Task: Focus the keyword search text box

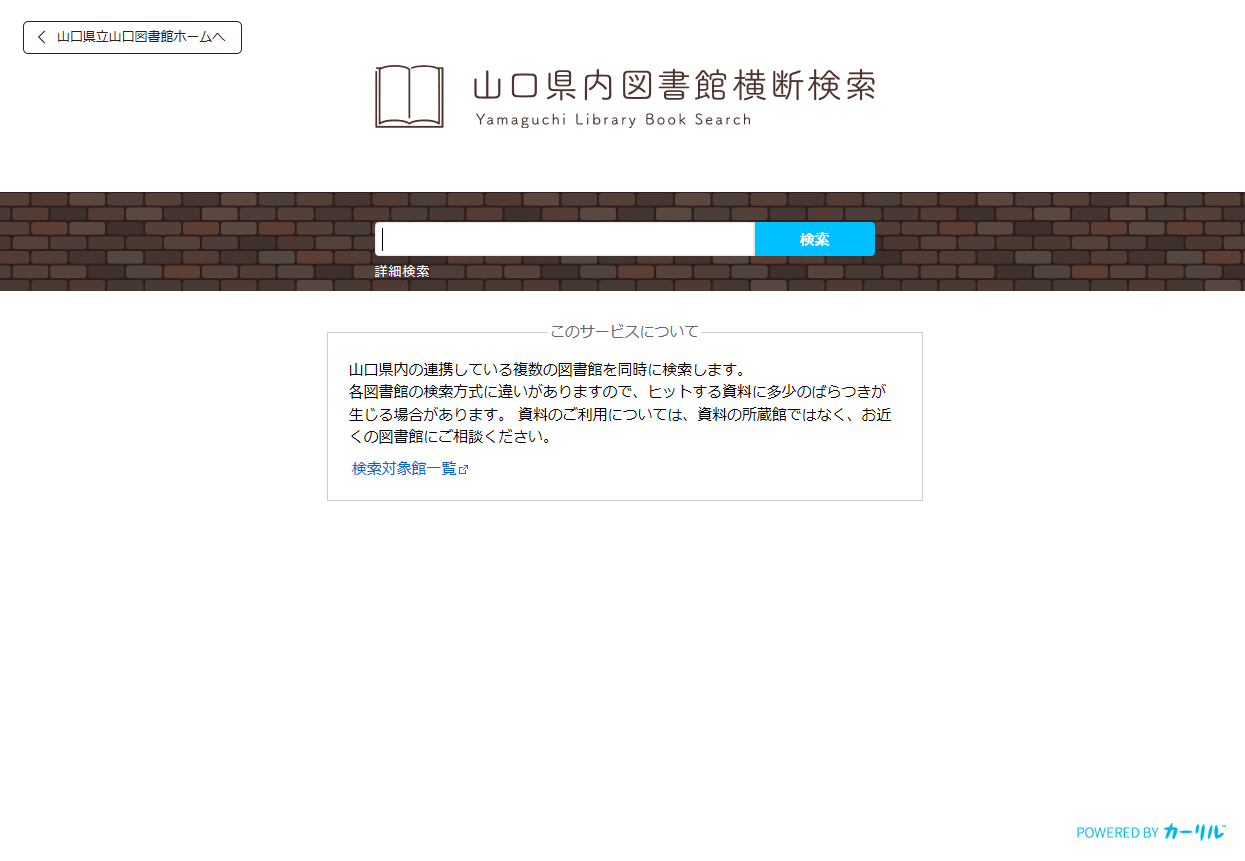Action: [x=564, y=239]
